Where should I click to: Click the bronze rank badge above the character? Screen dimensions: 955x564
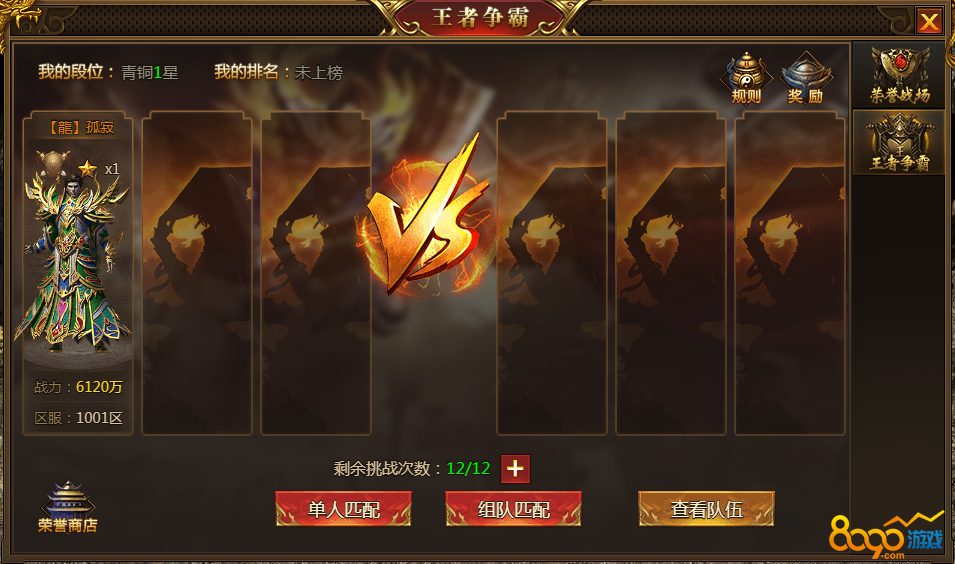53,163
